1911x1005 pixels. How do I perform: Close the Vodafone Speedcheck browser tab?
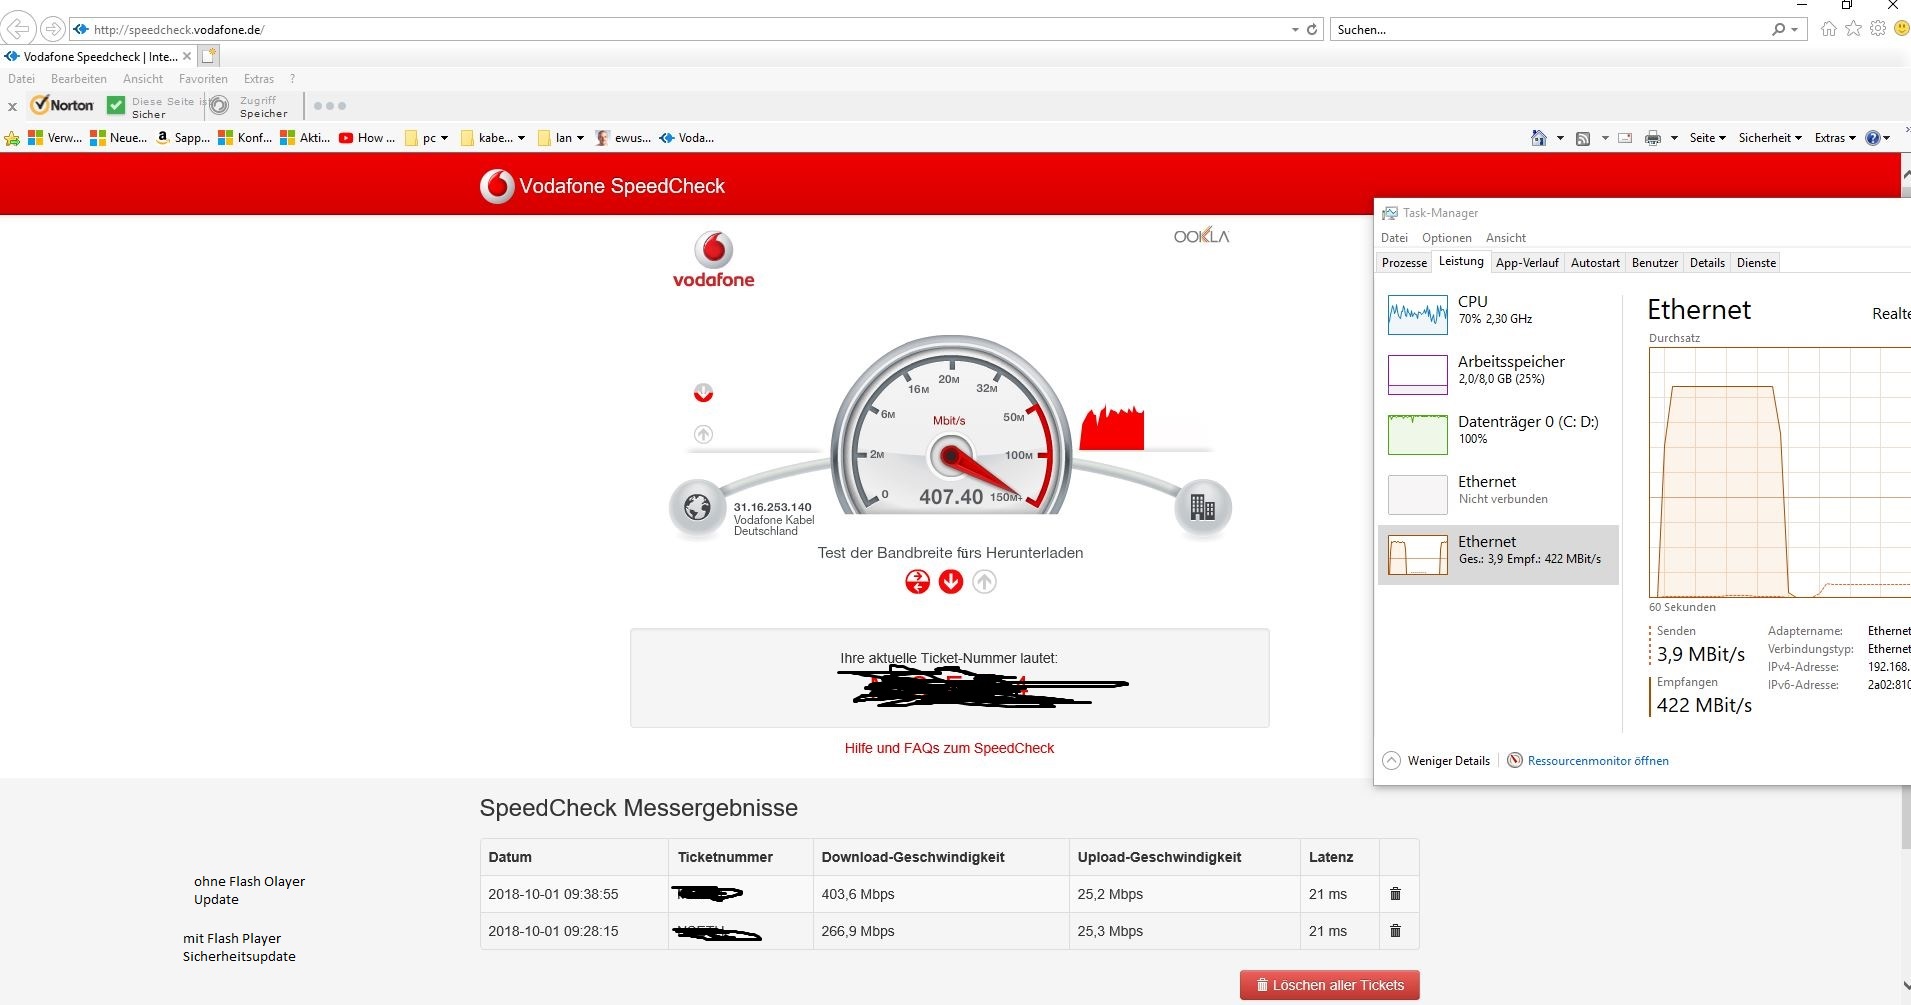pos(187,56)
